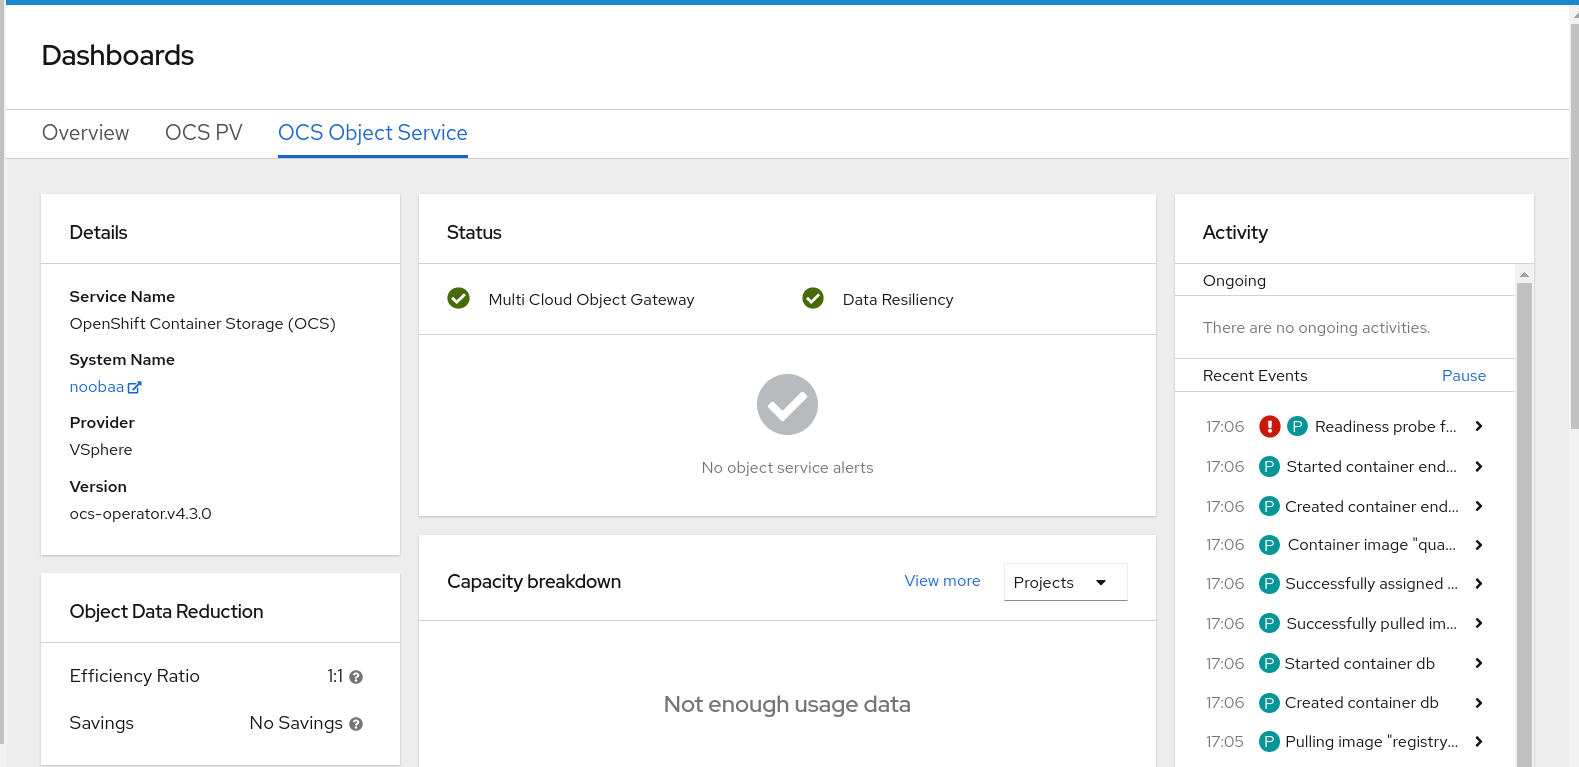The height and width of the screenshot is (767, 1579).
Task: Click OpenShift Container Storage (OCS) service name
Action: [x=202, y=324]
